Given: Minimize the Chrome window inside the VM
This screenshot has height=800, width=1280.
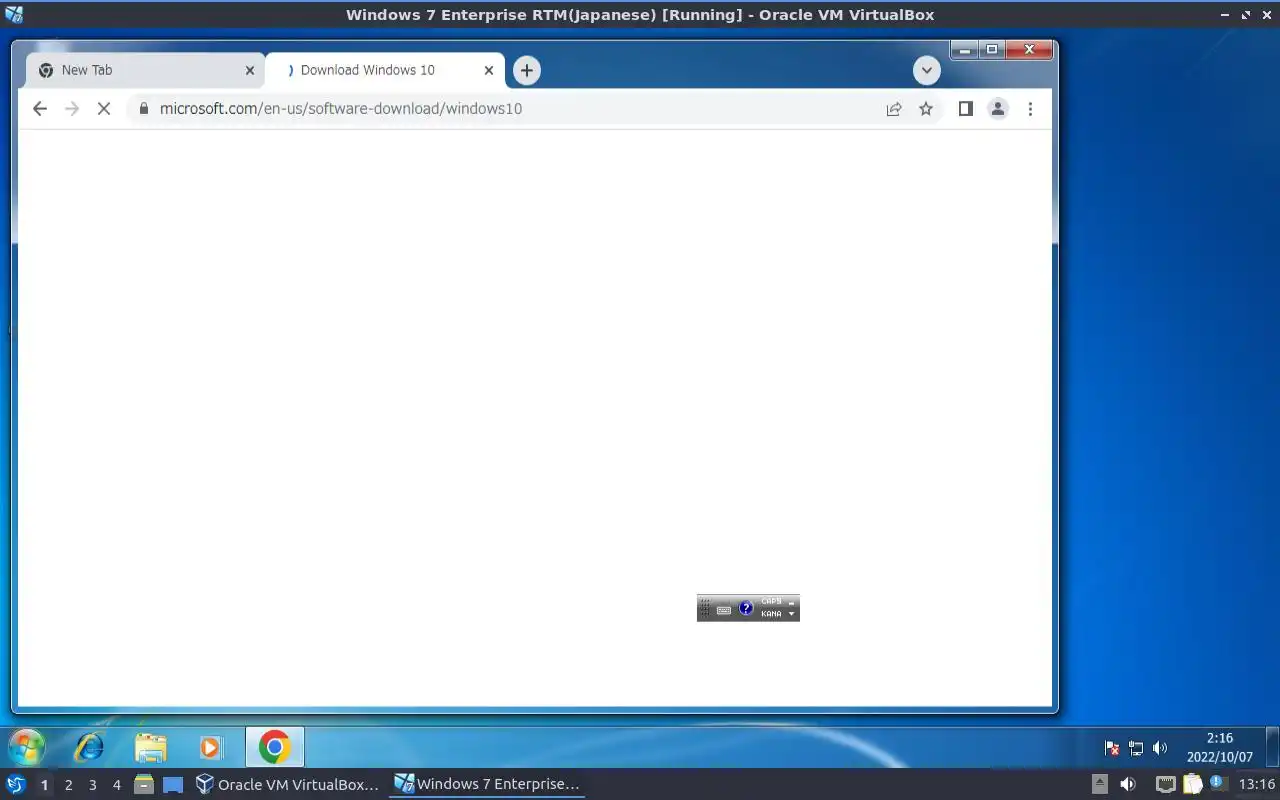Looking at the screenshot, I should click(964, 49).
